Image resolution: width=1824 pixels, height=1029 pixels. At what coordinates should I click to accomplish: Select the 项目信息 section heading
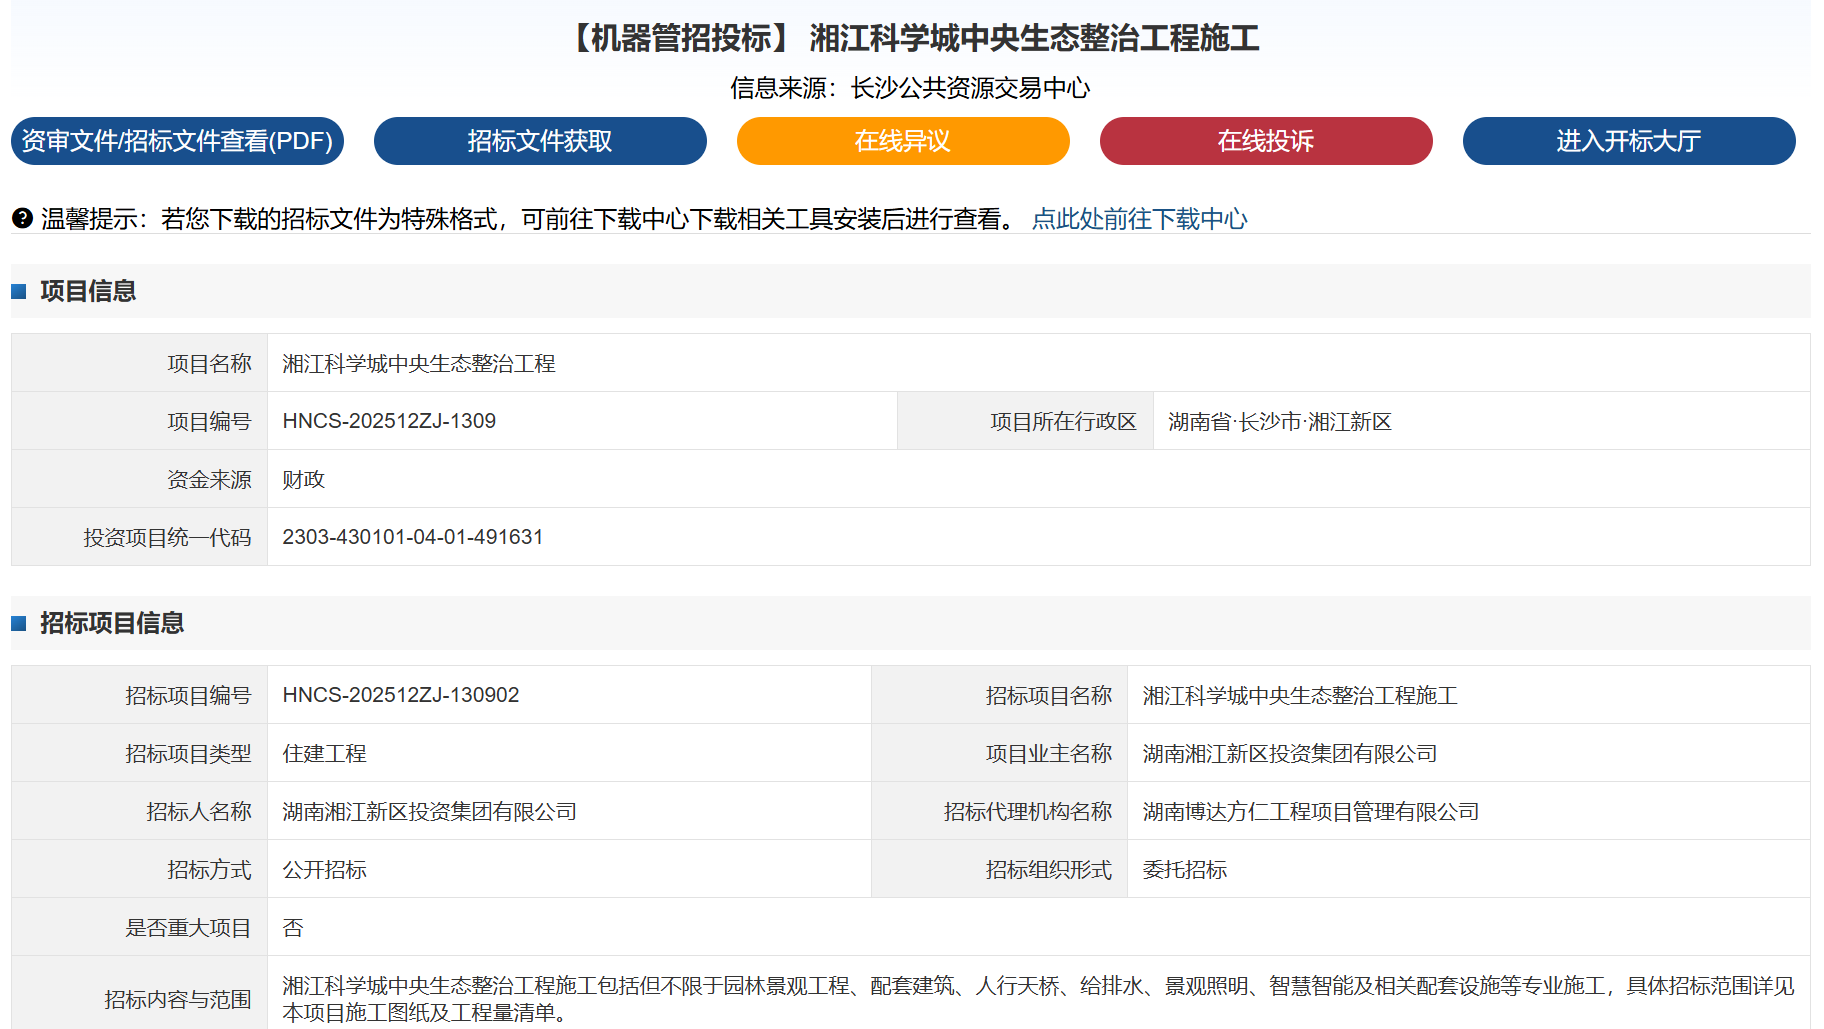coord(88,291)
